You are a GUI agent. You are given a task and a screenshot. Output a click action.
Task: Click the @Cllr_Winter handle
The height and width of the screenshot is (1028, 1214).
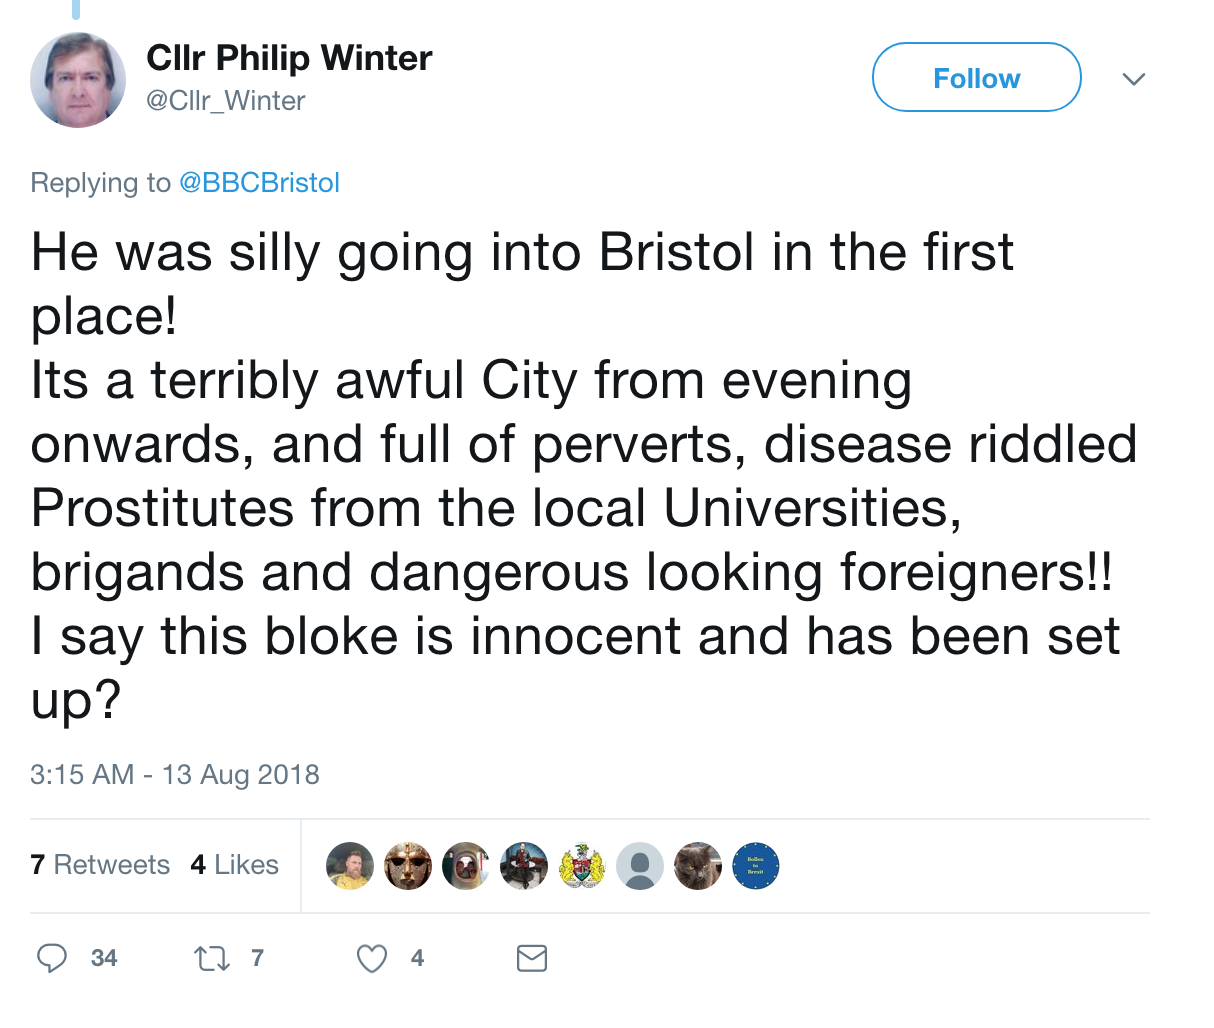pyautogui.click(x=226, y=101)
